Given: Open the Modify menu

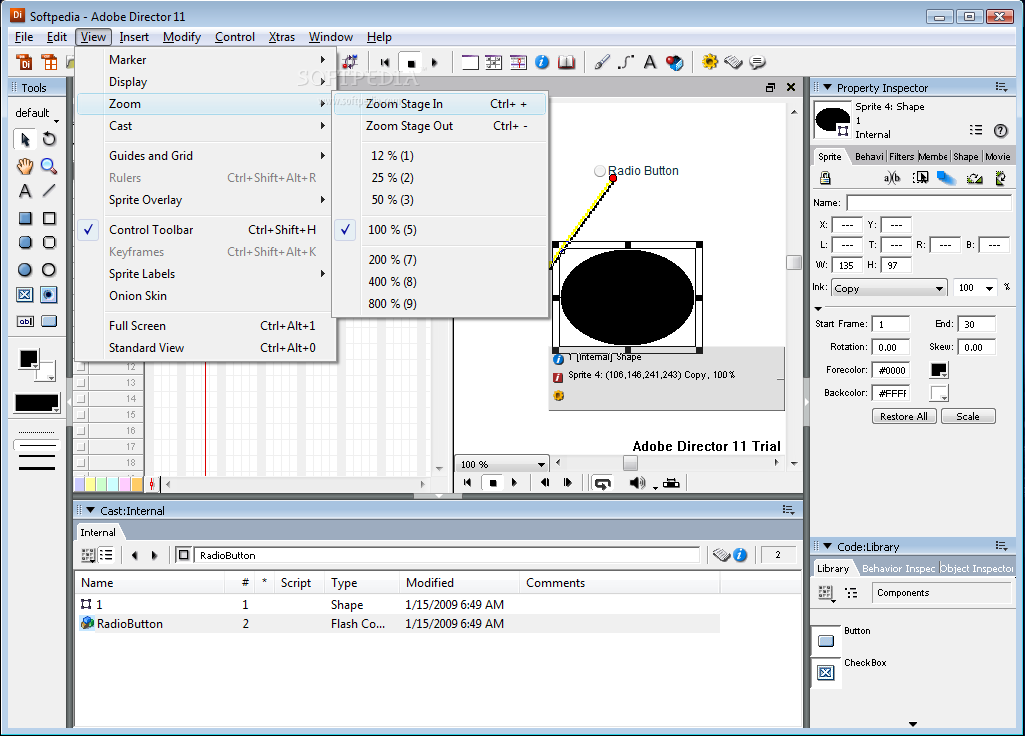Looking at the screenshot, I should pos(182,37).
